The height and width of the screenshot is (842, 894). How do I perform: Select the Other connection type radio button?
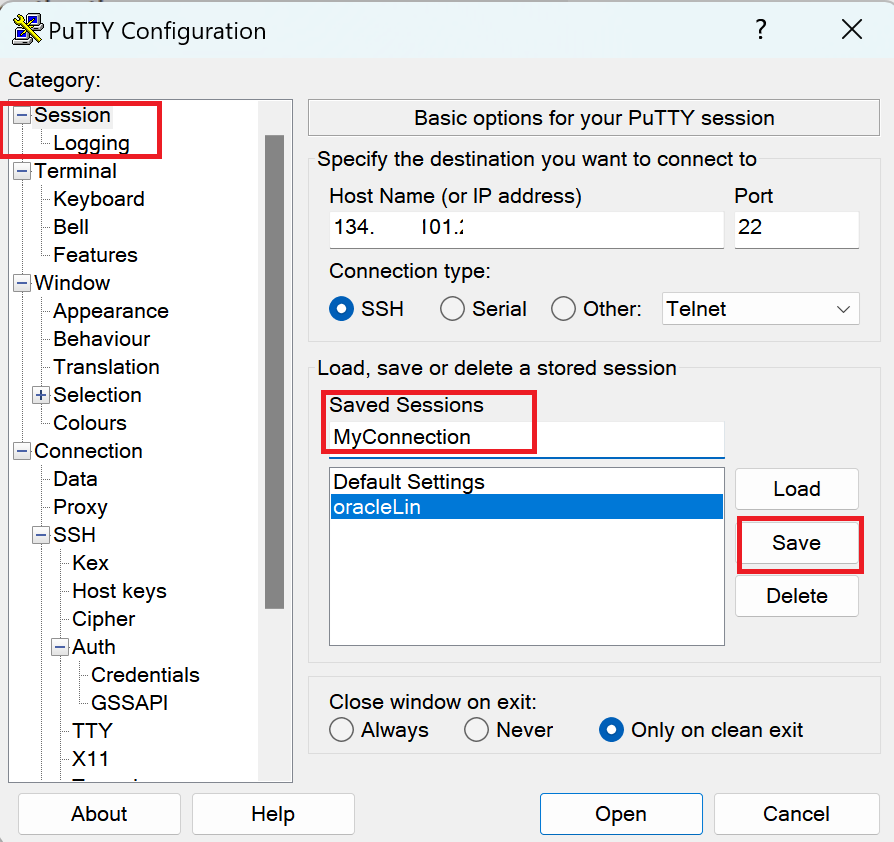pyautogui.click(x=563, y=309)
